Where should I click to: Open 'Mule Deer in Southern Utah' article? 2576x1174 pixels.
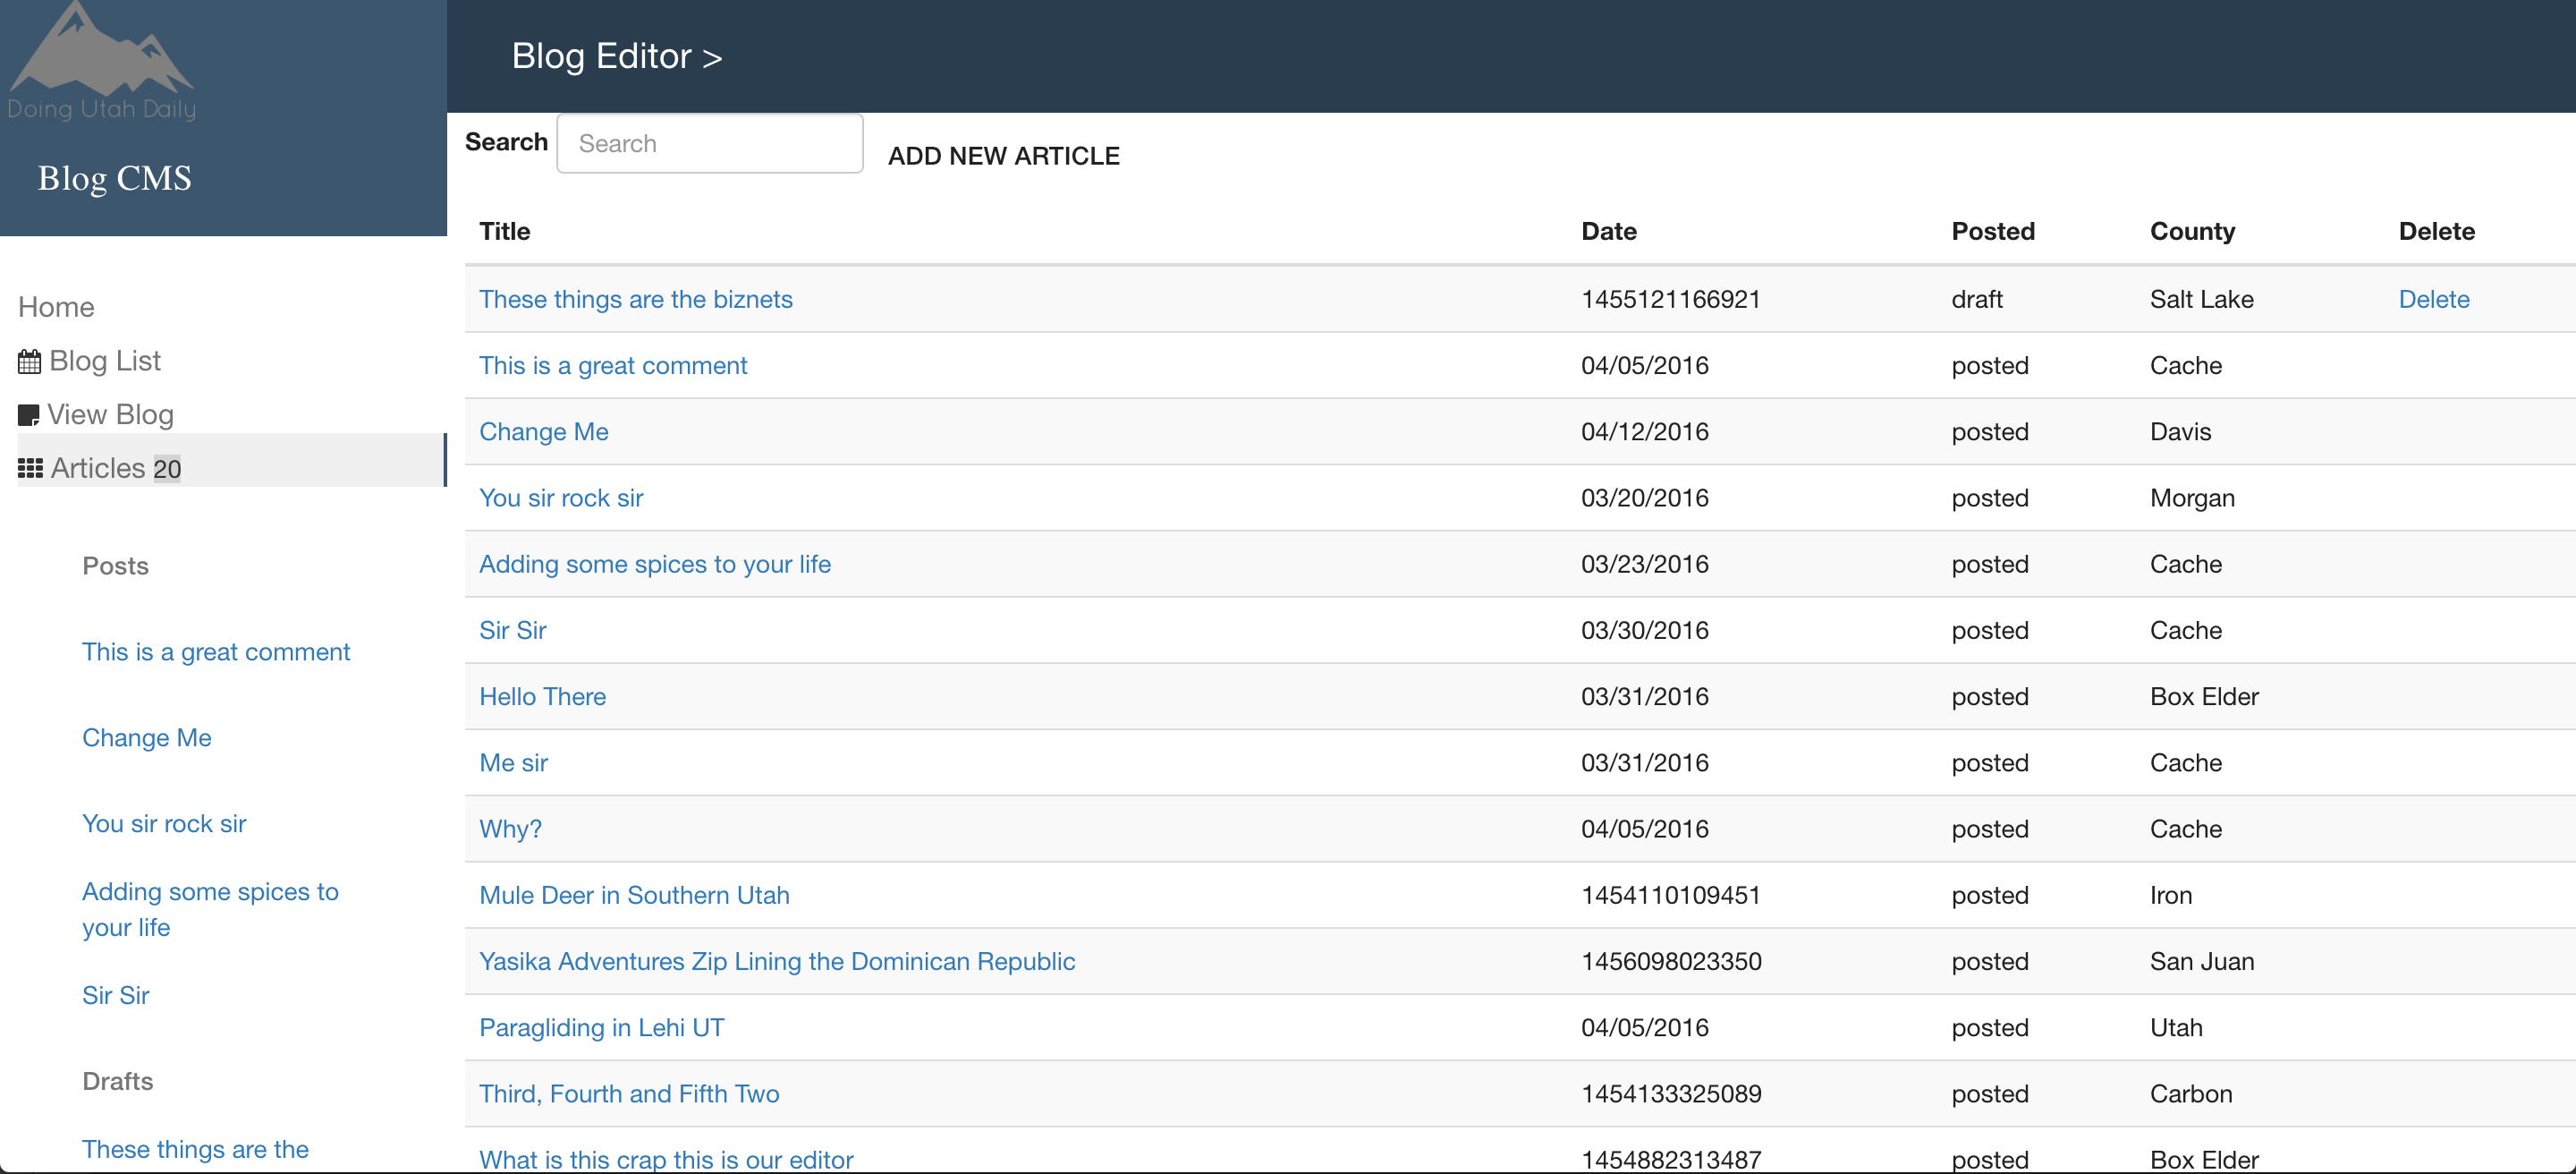[634, 895]
